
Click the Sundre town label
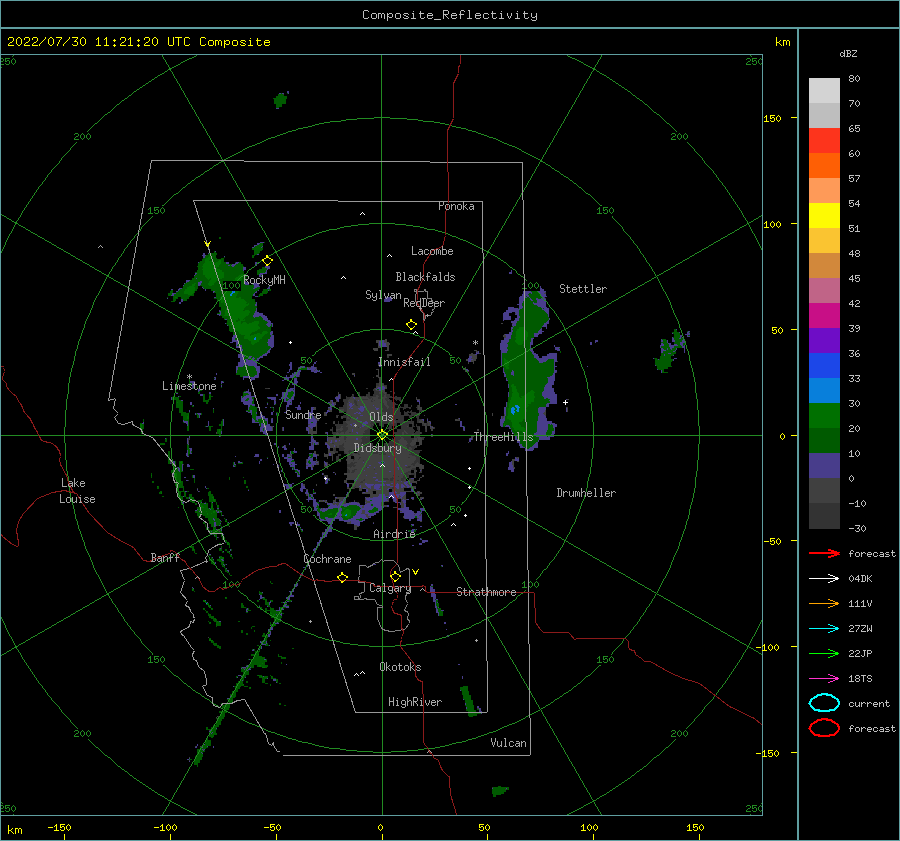pyautogui.click(x=303, y=414)
